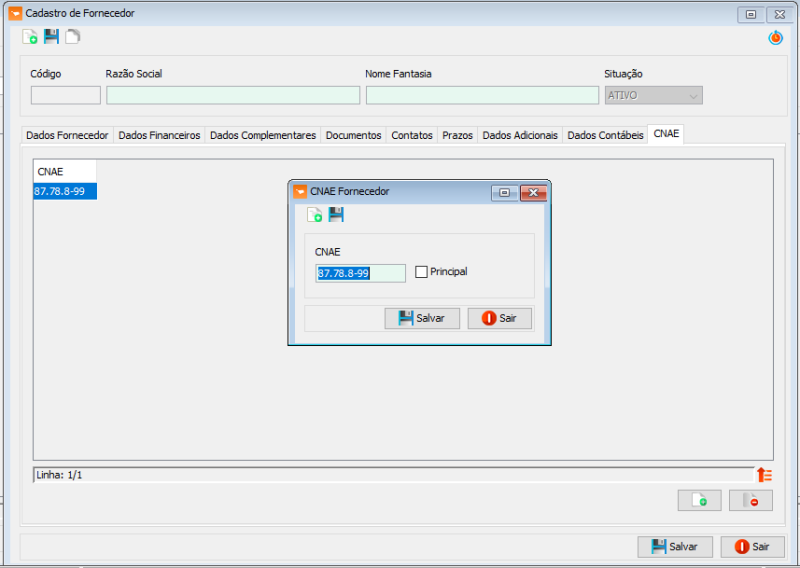Maximize the CNAE Fornecedor dialog
800x568 pixels.
point(504,192)
